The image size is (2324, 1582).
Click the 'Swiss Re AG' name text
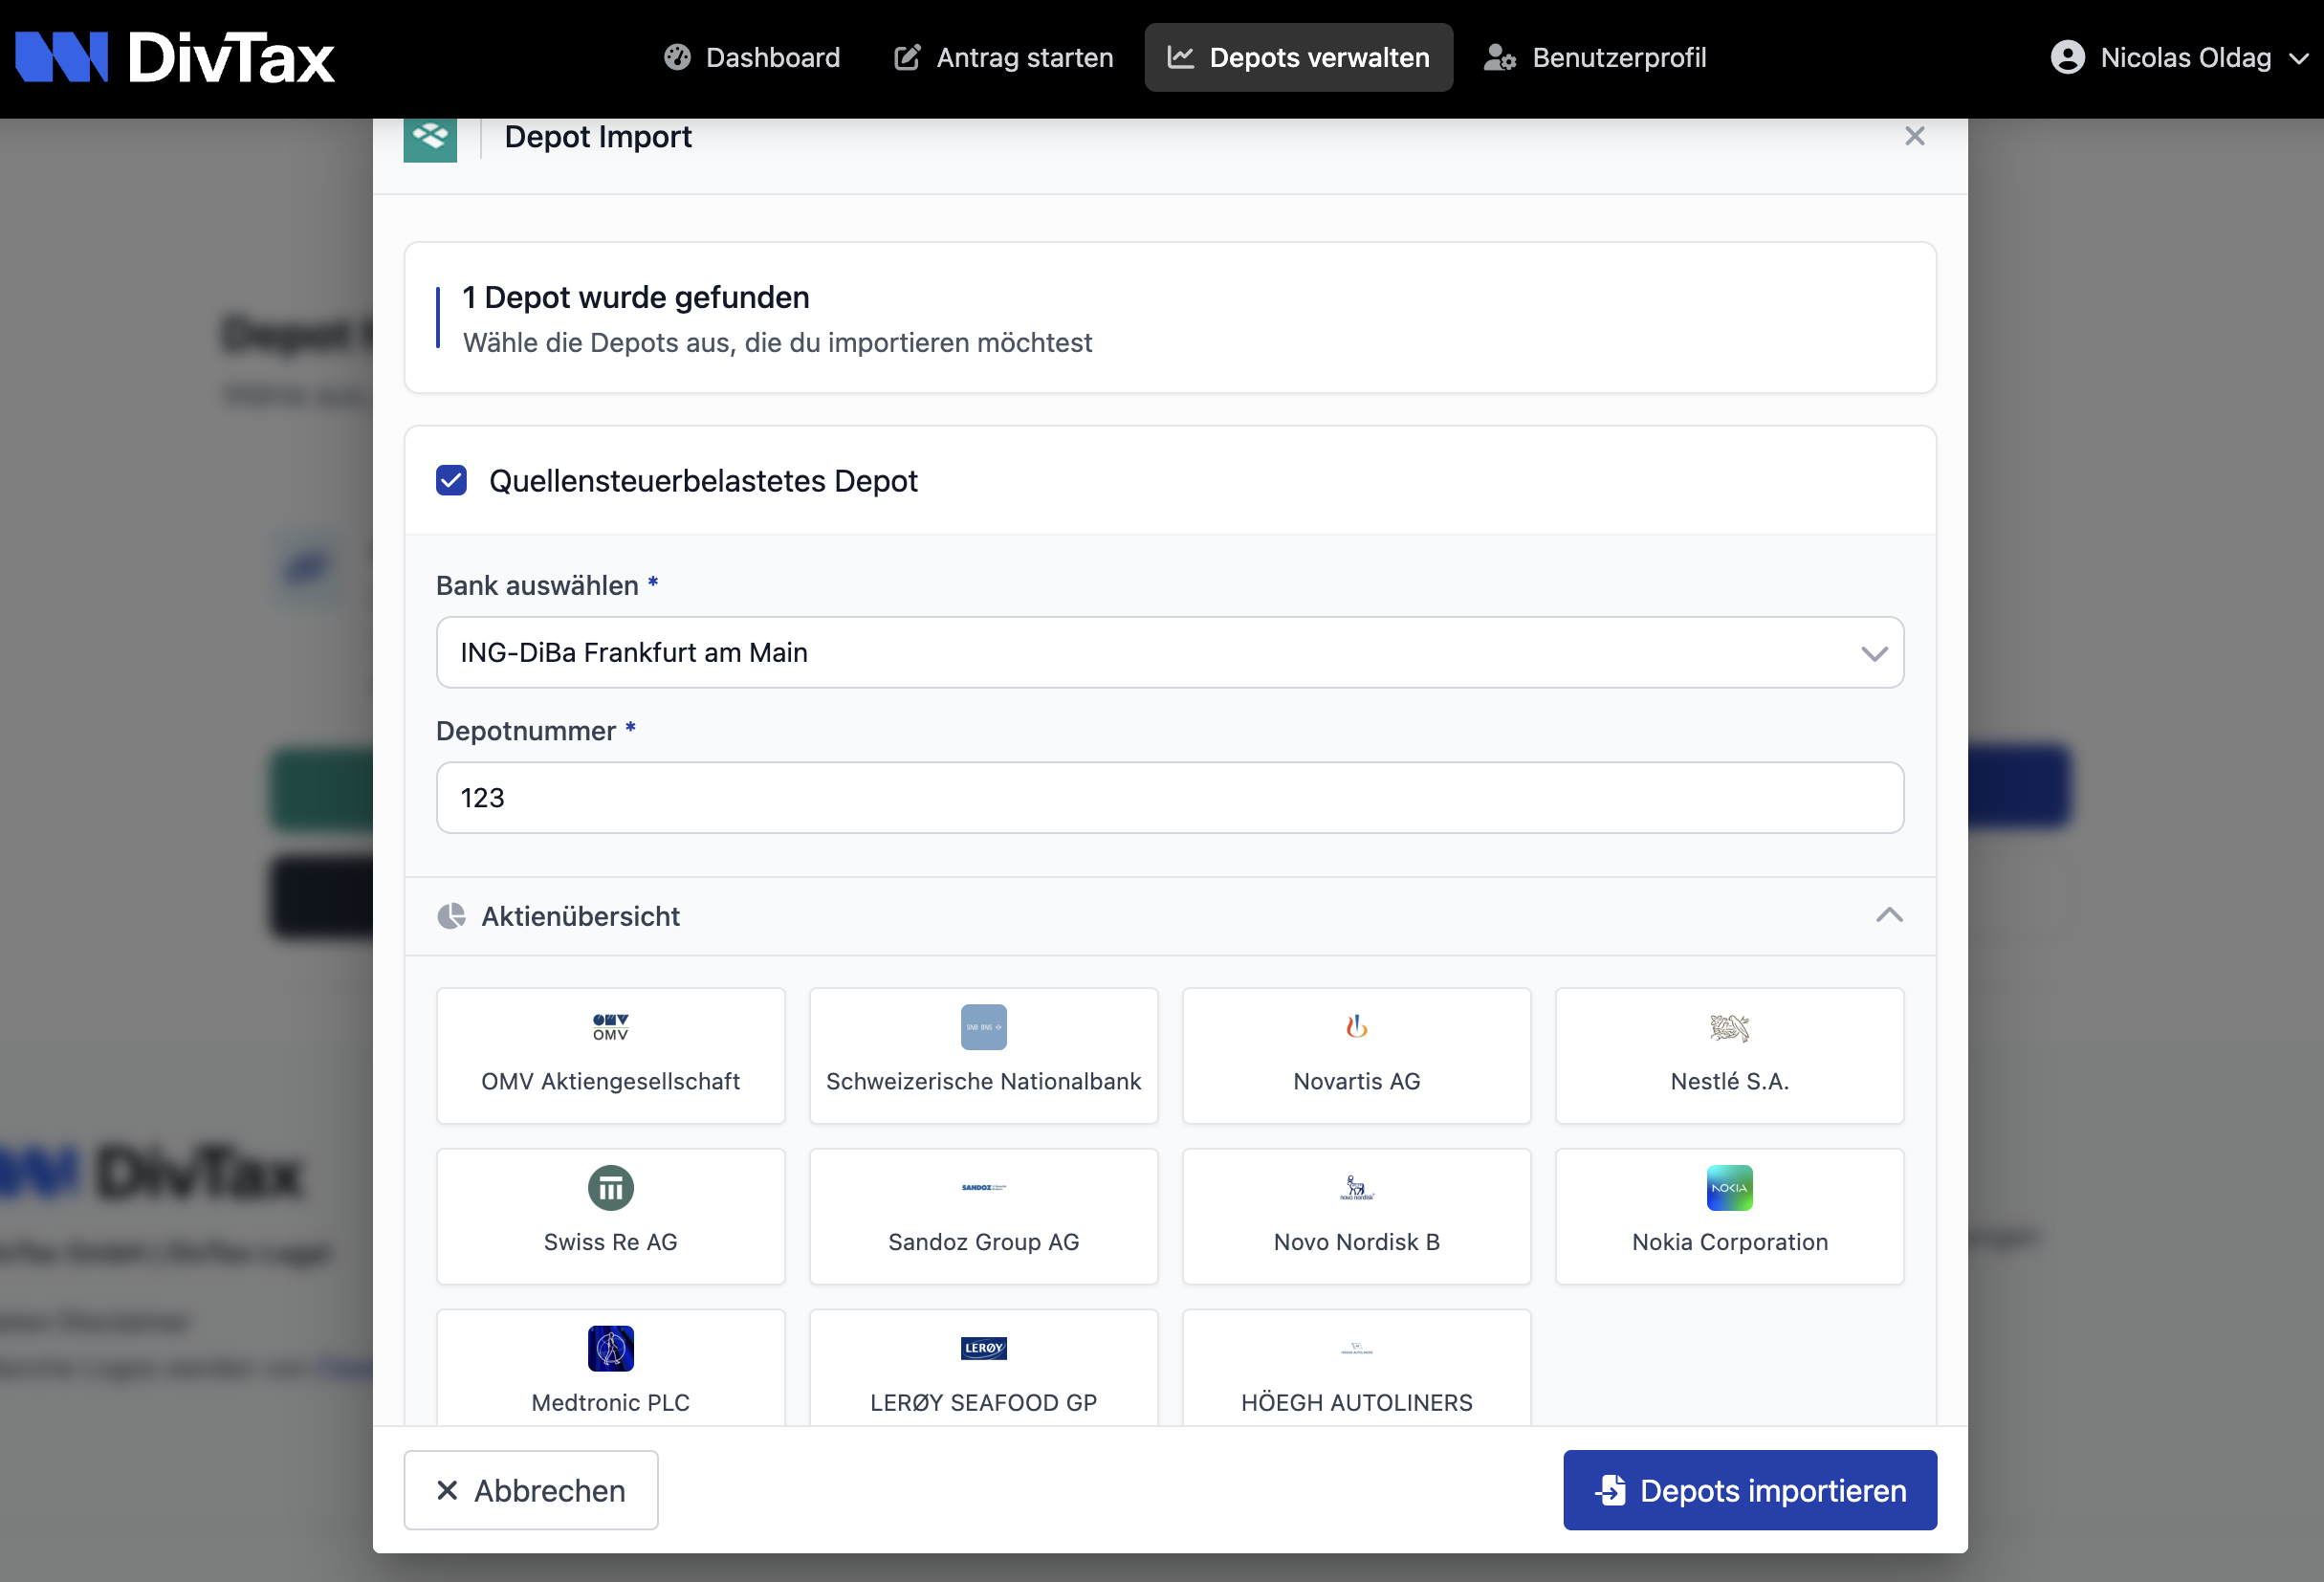pos(611,1242)
